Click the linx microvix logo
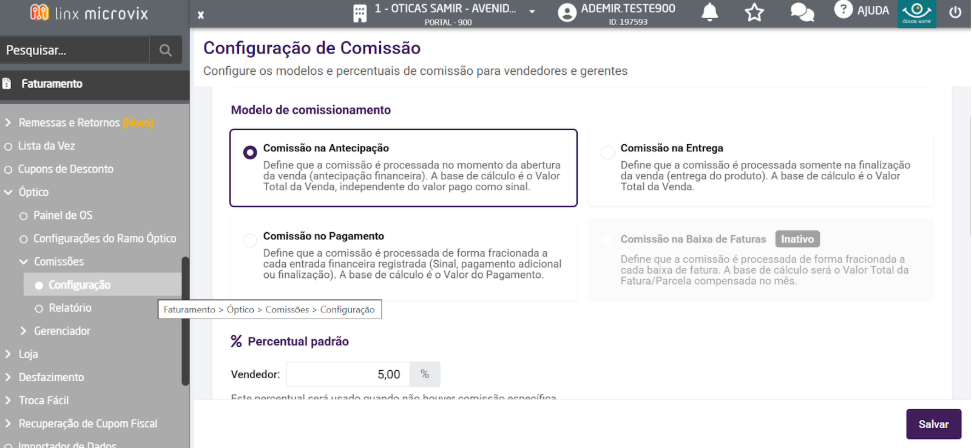 (89, 12)
